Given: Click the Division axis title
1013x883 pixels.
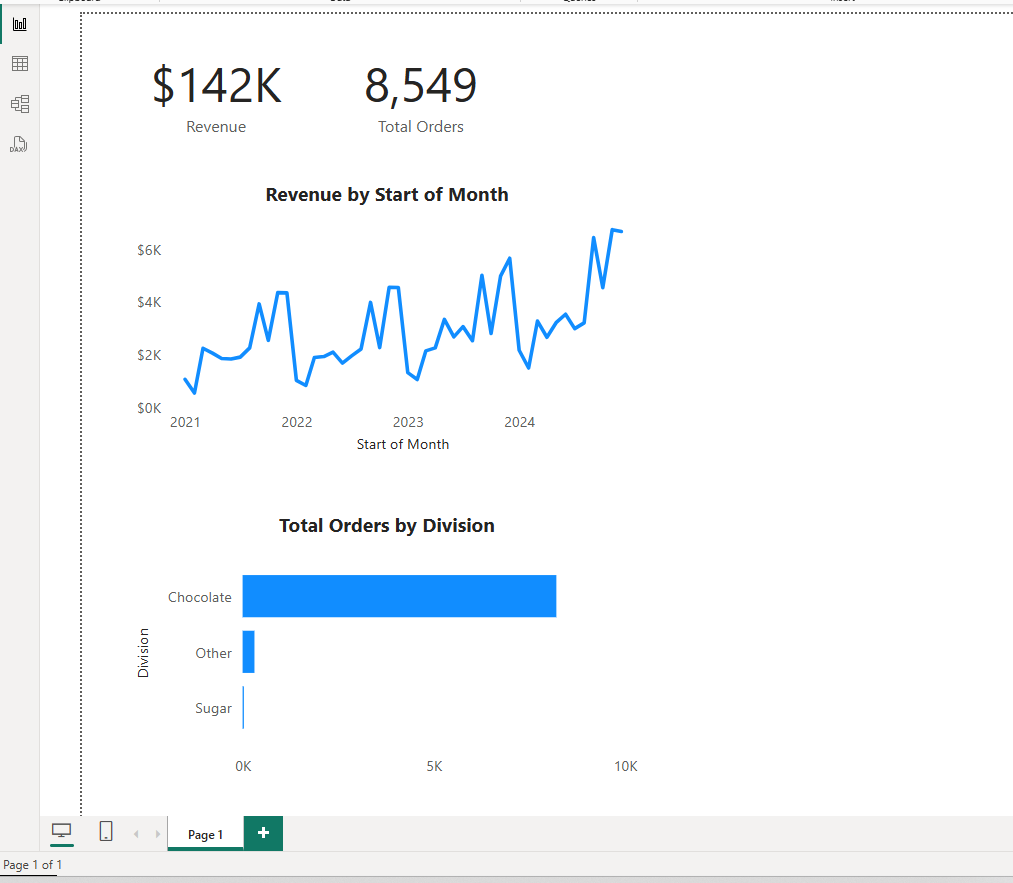Looking at the screenshot, I should (143, 652).
